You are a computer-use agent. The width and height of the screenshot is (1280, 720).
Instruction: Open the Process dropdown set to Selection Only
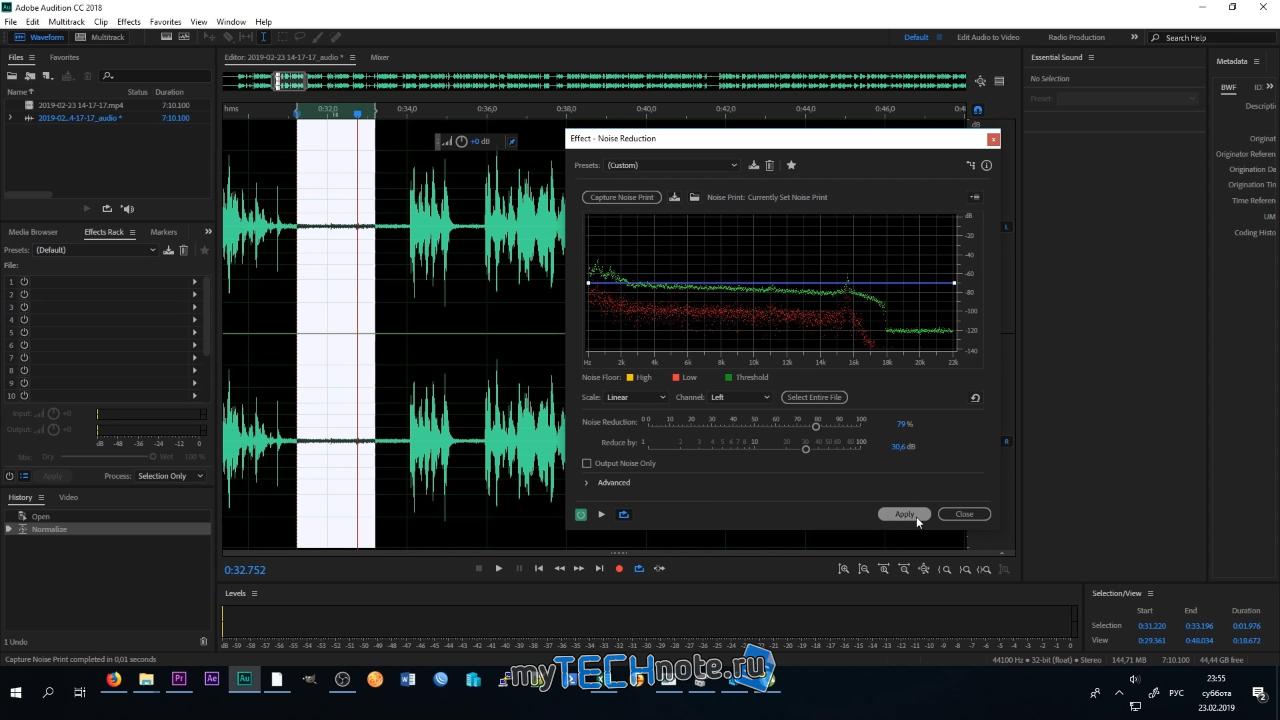click(x=170, y=476)
